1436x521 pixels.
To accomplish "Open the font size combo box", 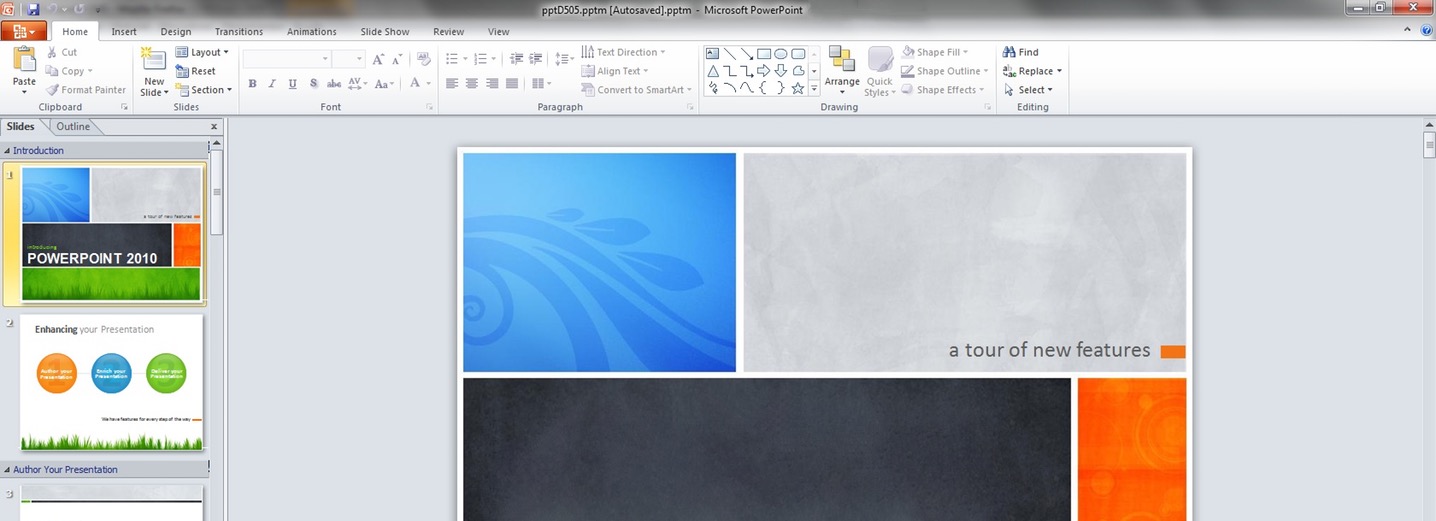I will point(348,60).
